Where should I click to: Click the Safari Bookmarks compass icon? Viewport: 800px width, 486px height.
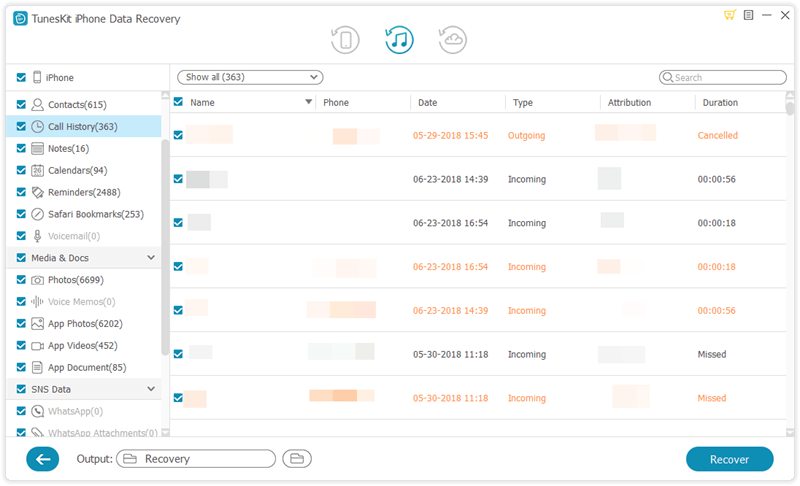37,214
